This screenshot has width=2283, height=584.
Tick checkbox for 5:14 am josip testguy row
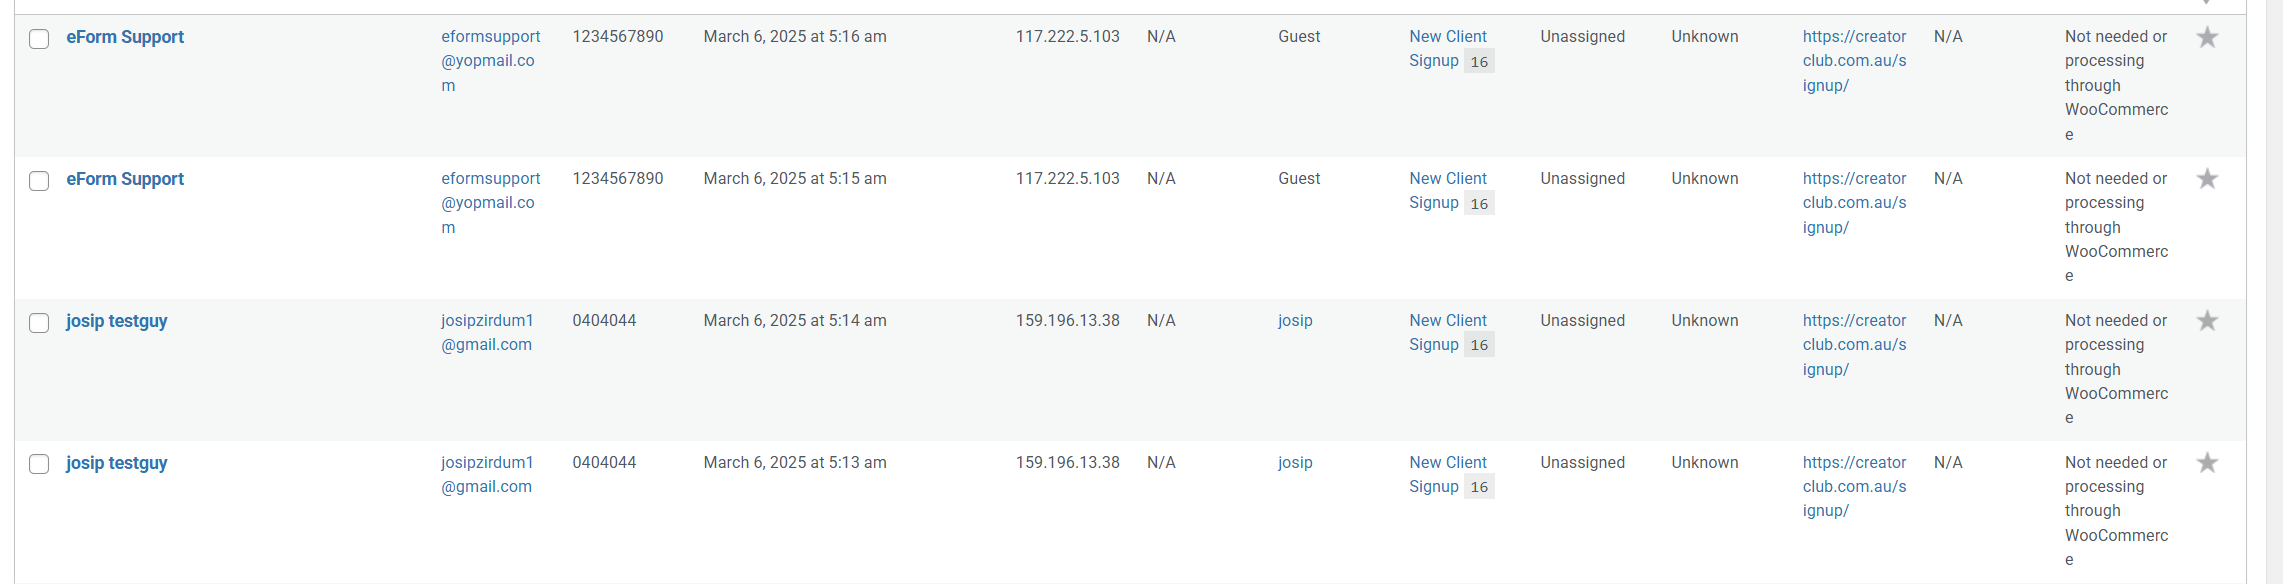[39, 323]
